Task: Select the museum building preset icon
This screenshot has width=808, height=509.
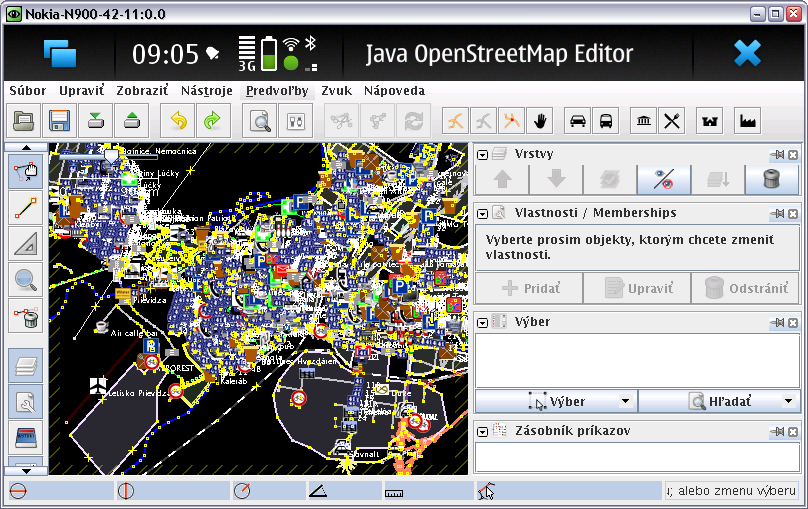Action: coord(644,121)
